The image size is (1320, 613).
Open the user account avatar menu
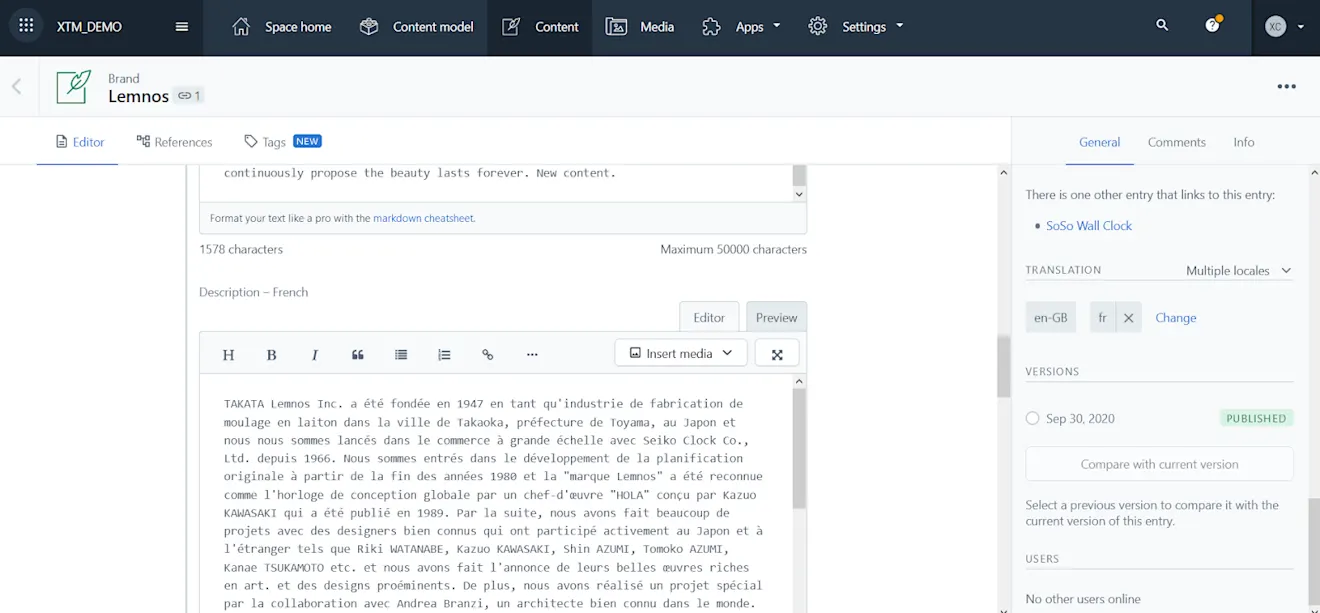1284,27
